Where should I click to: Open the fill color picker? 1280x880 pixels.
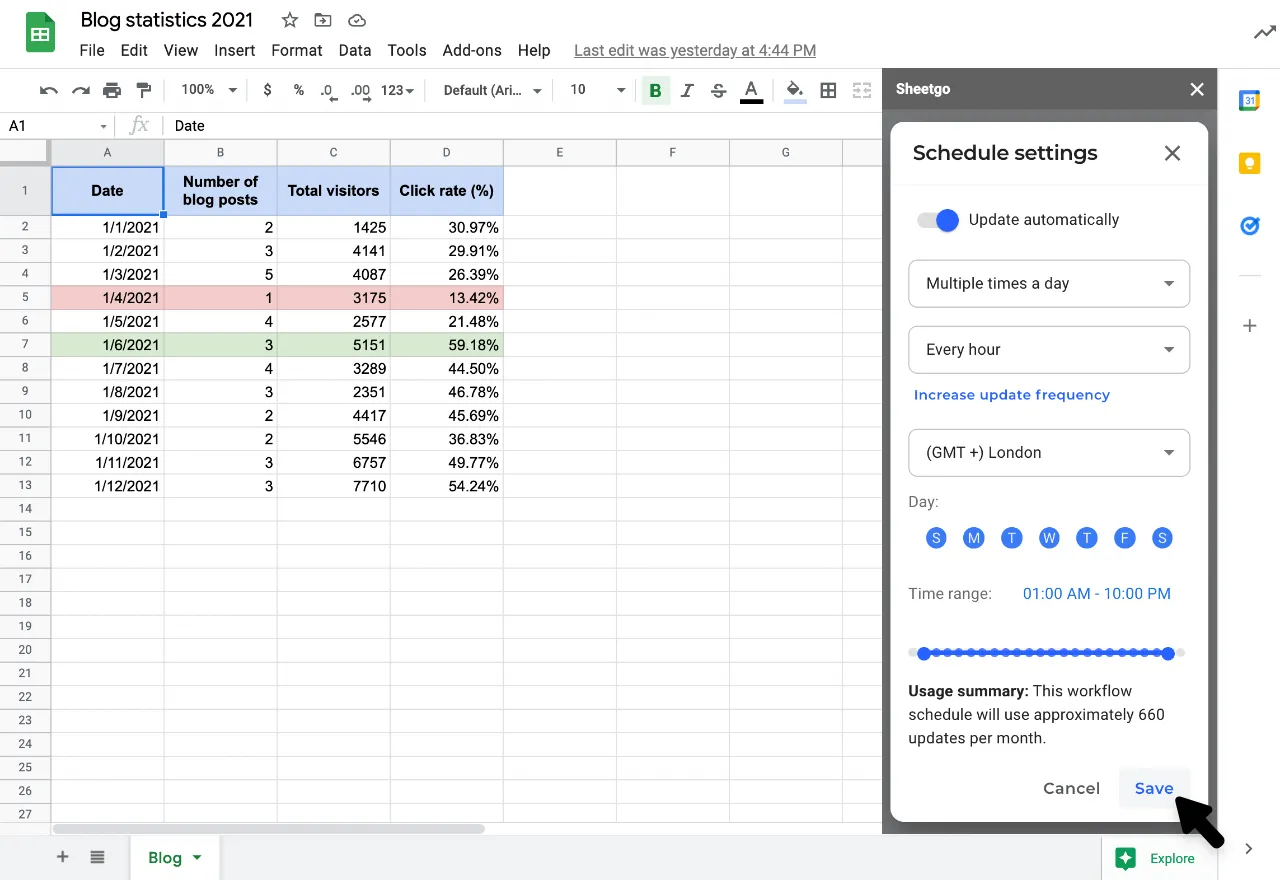(x=795, y=91)
